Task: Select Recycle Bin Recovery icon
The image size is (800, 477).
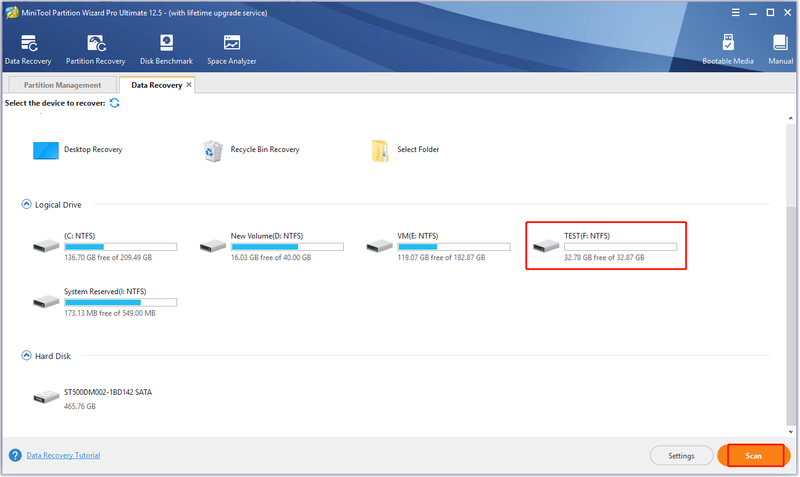Action: (x=213, y=151)
